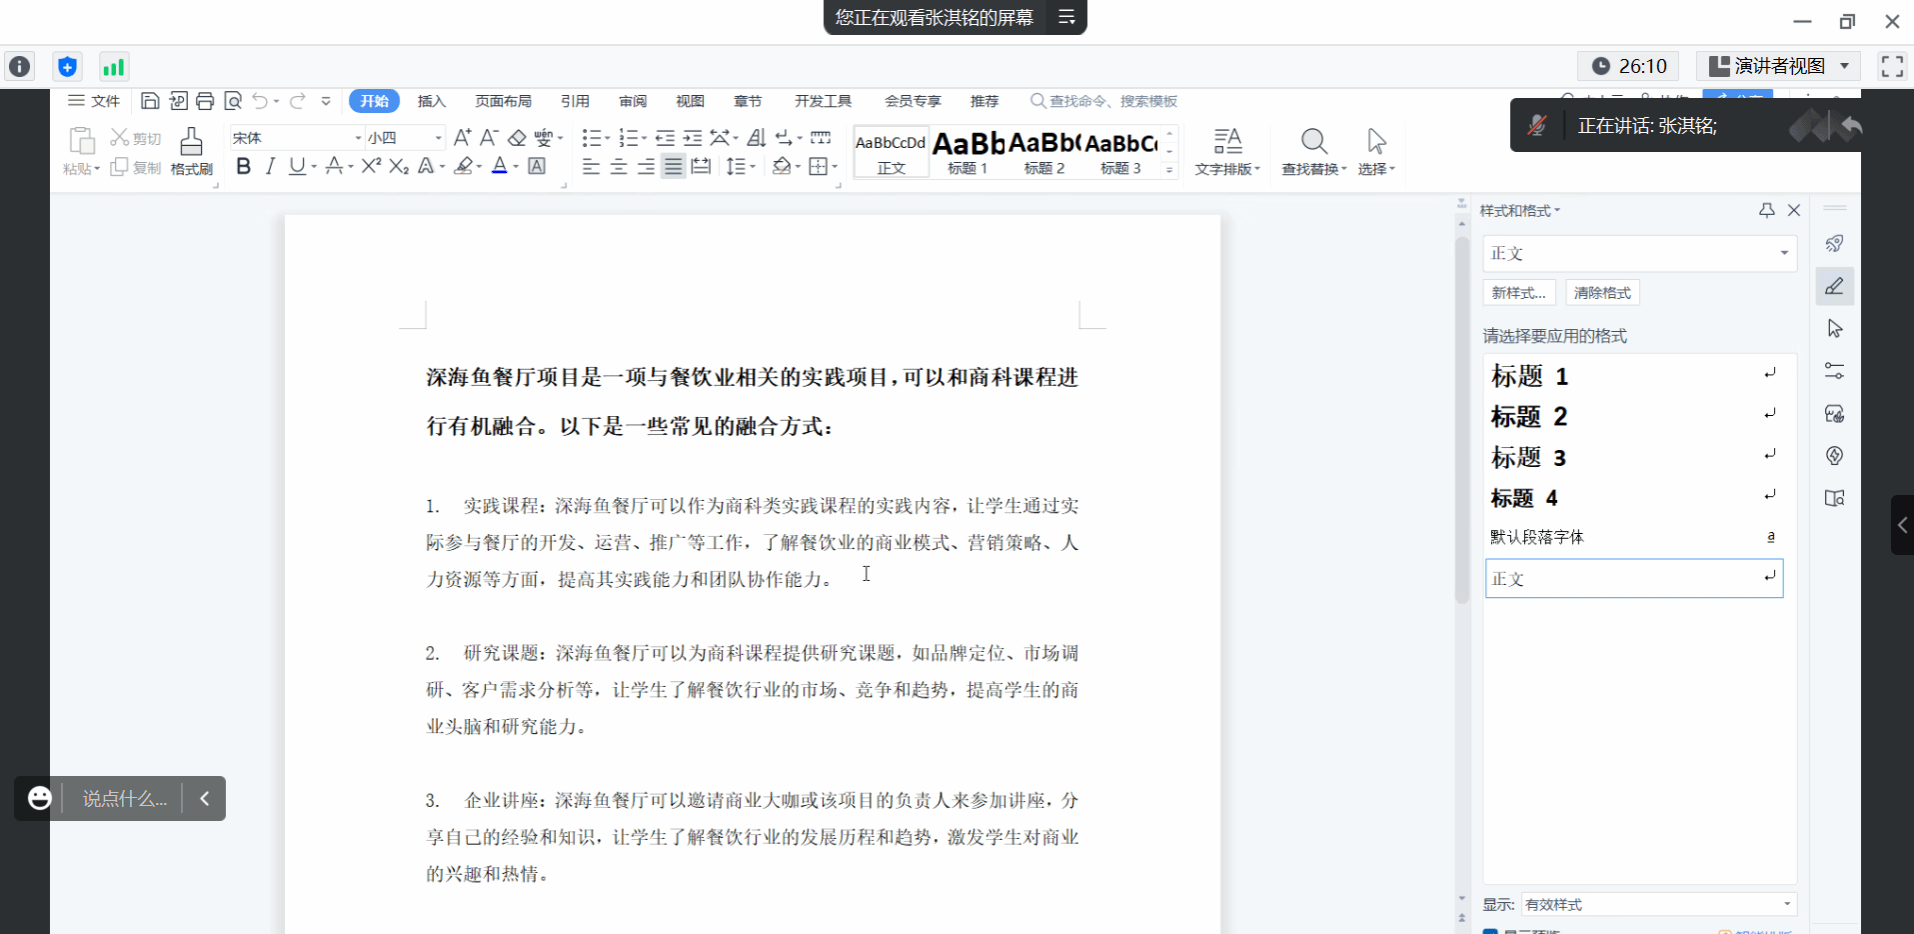Click the font color A swatch
This screenshot has width=1914, height=934.
tap(499, 166)
